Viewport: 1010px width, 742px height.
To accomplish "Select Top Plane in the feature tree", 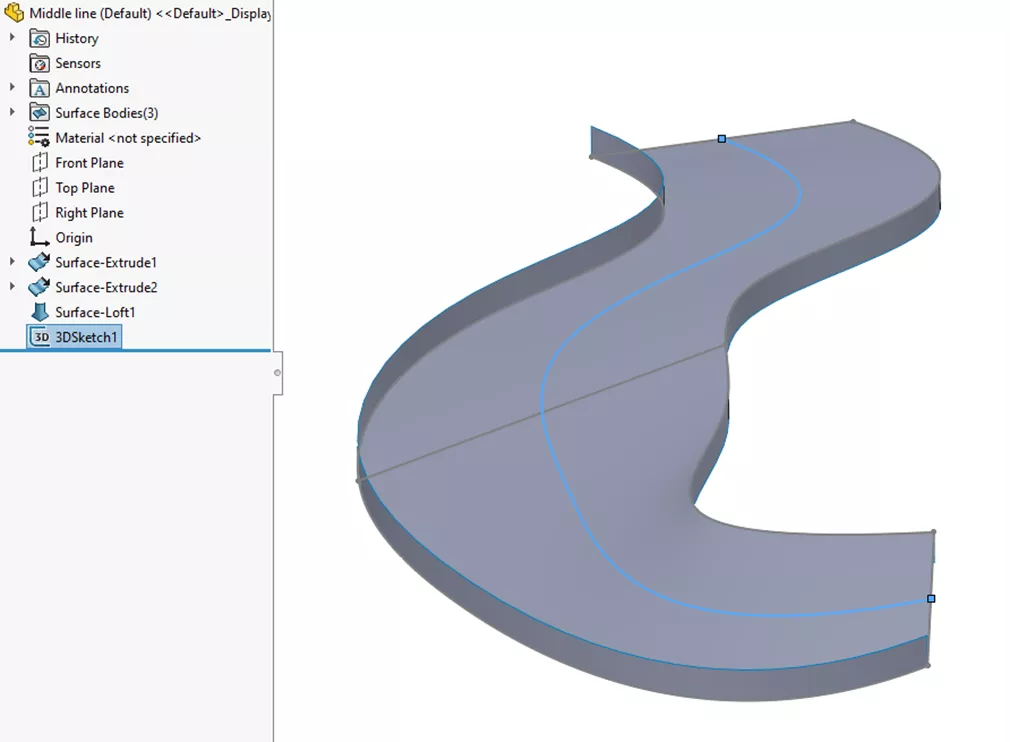I will [85, 187].
